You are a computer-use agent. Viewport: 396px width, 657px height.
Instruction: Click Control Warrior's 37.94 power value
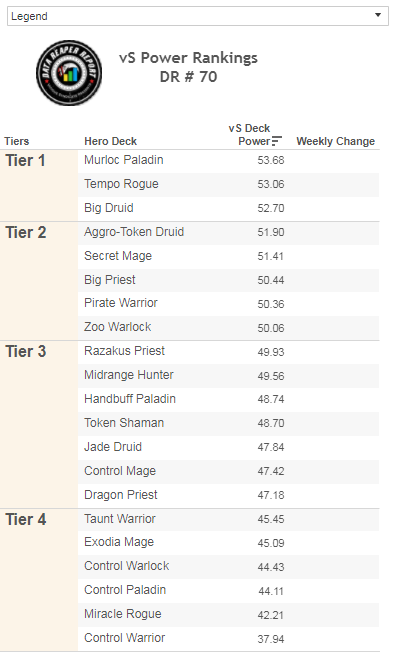[271, 639]
